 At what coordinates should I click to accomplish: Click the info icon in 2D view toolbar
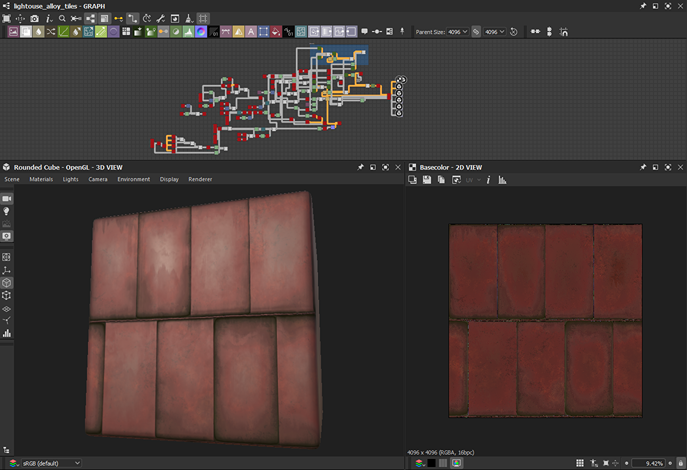(x=488, y=180)
